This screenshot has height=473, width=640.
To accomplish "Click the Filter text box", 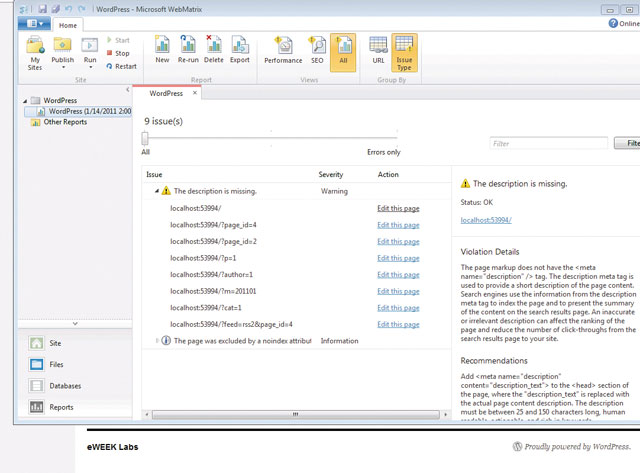I will [548, 143].
